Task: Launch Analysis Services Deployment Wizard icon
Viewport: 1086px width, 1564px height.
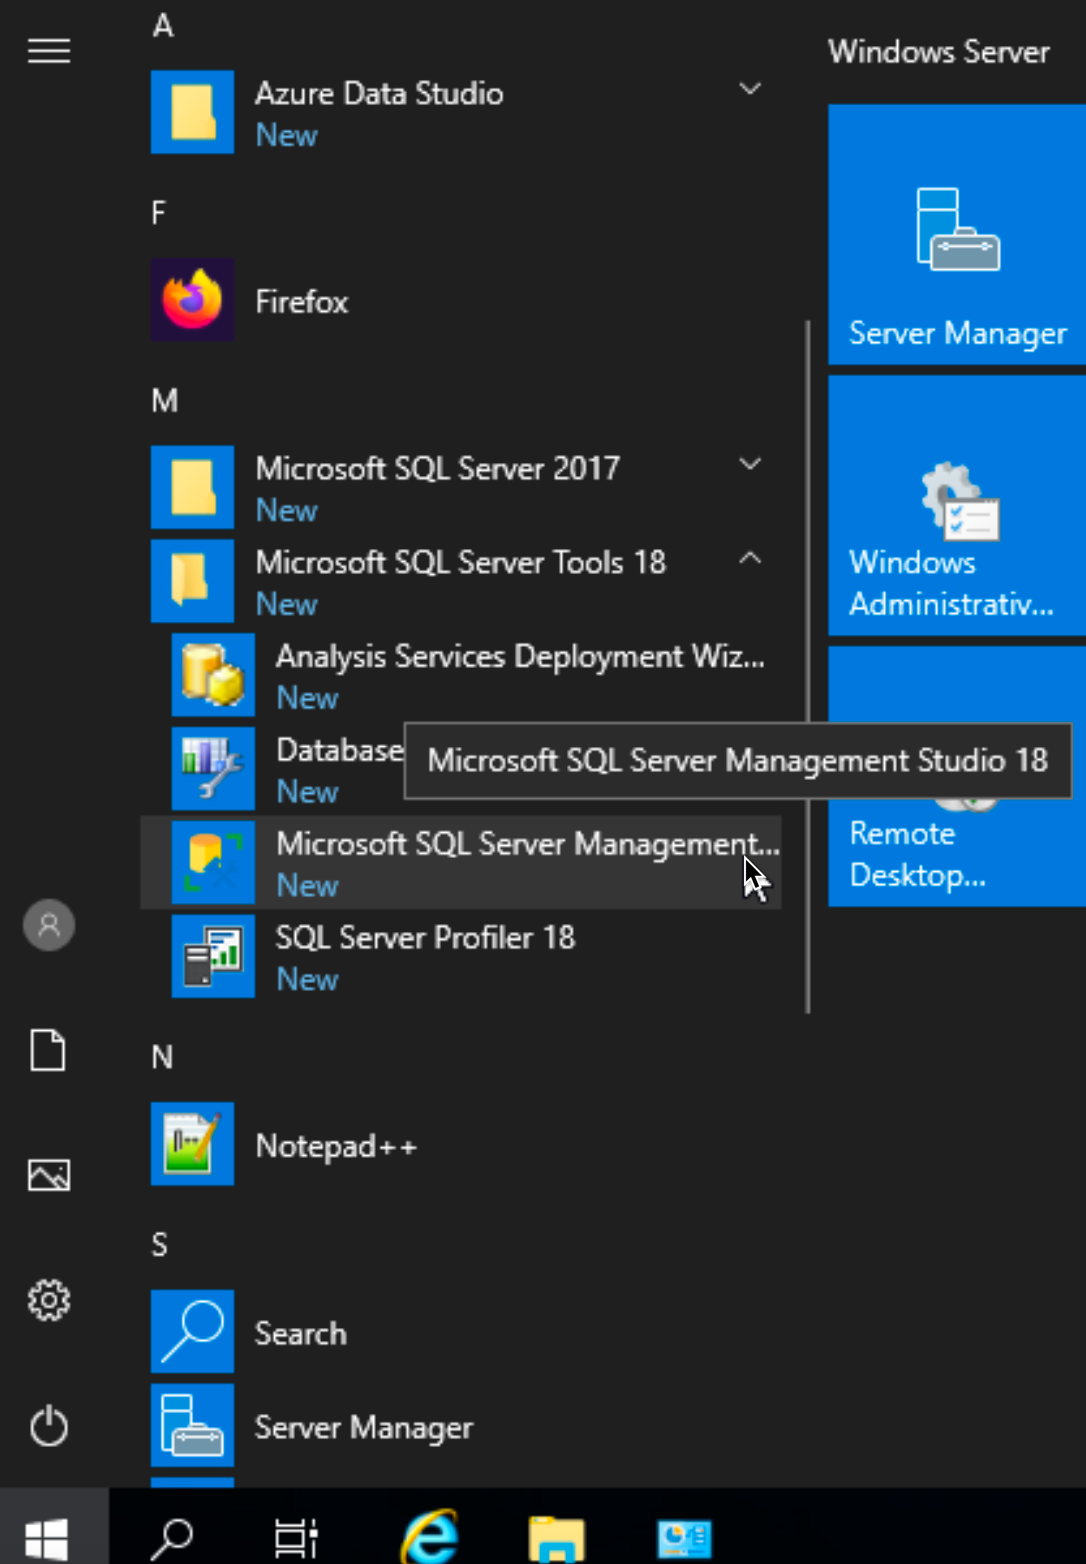Action: coord(213,675)
